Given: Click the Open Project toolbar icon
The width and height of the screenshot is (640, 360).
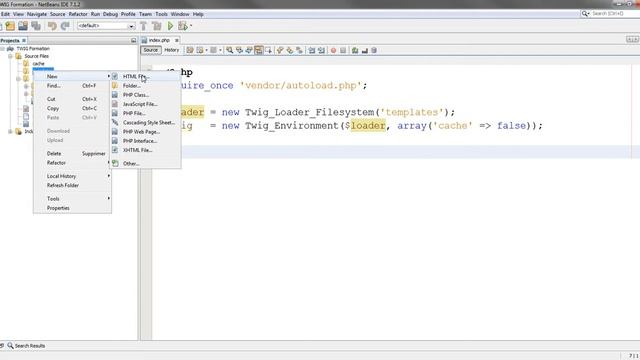Looking at the screenshot, I should pos(23,26).
